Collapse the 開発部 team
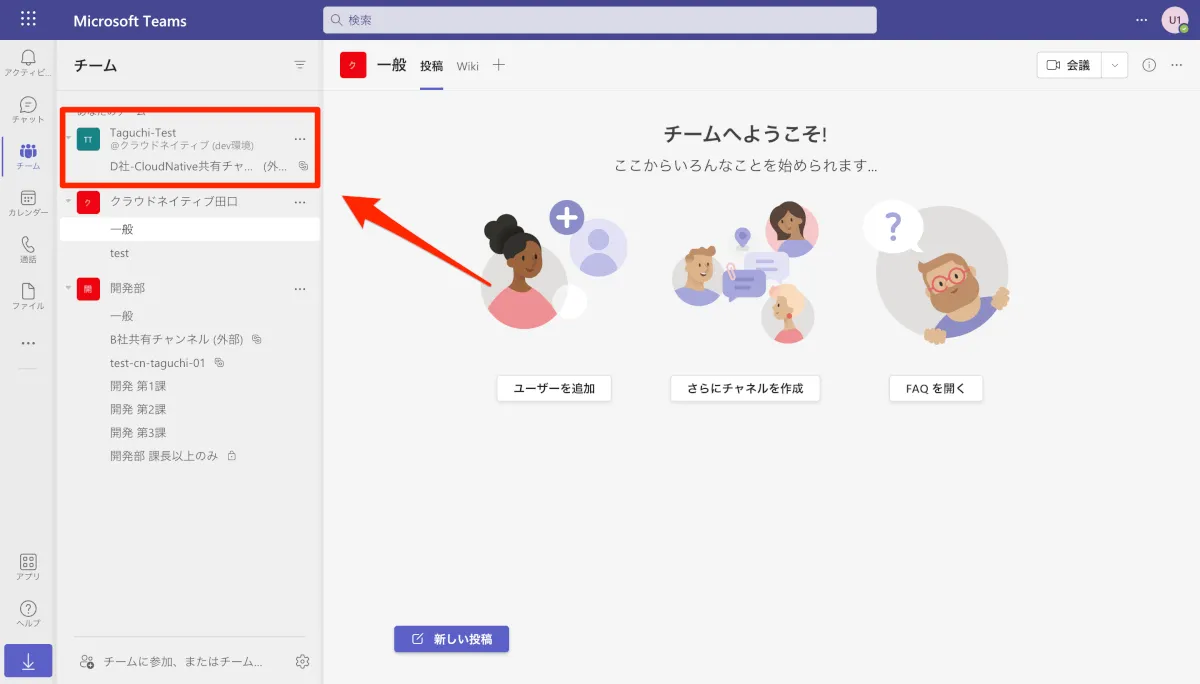Viewport: 1200px width, 684px height. [68, 288]
